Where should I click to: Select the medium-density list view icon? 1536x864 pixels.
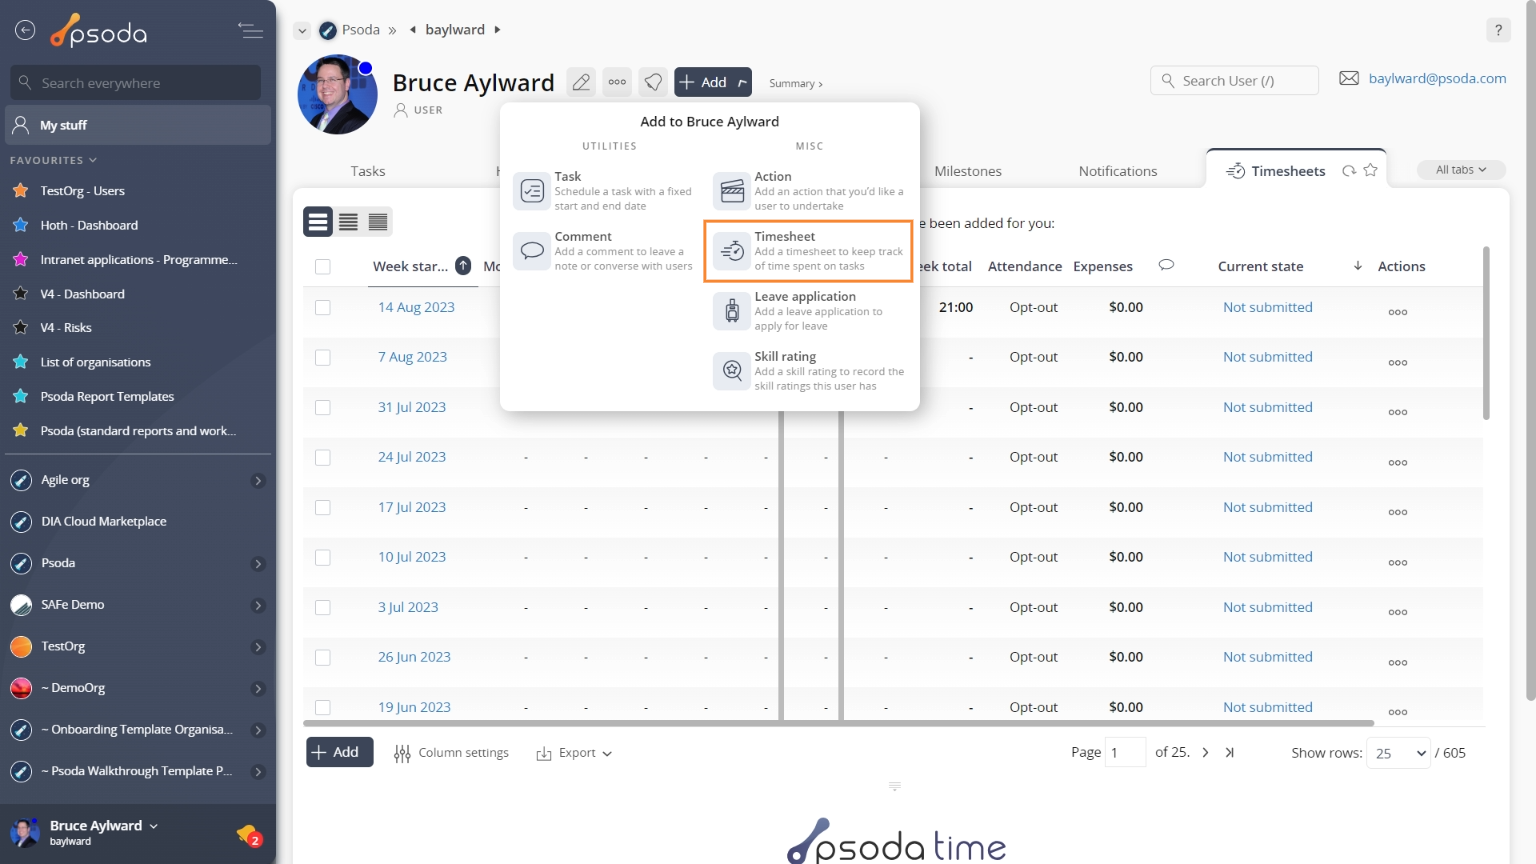(348, 222)
